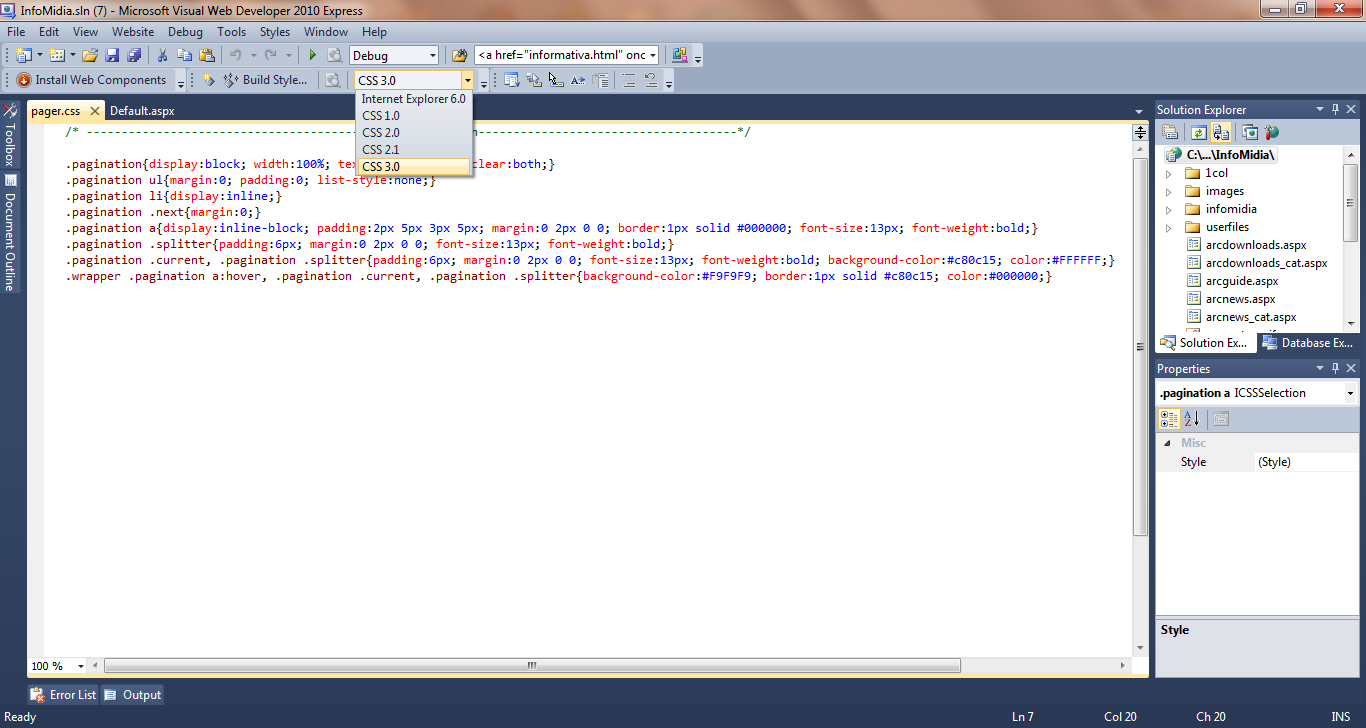Viewport: 1366px width, 728px height.
Task: Open the Toolbox side tab
Action: pyautogui.click(x=10, y=134)
